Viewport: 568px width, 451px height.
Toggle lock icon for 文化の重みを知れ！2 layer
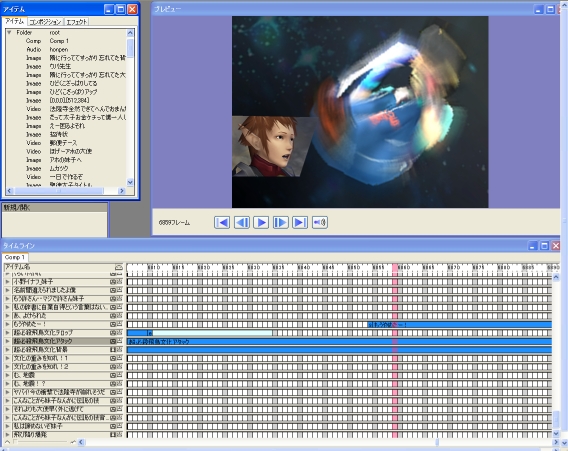[x=119, y=367]
